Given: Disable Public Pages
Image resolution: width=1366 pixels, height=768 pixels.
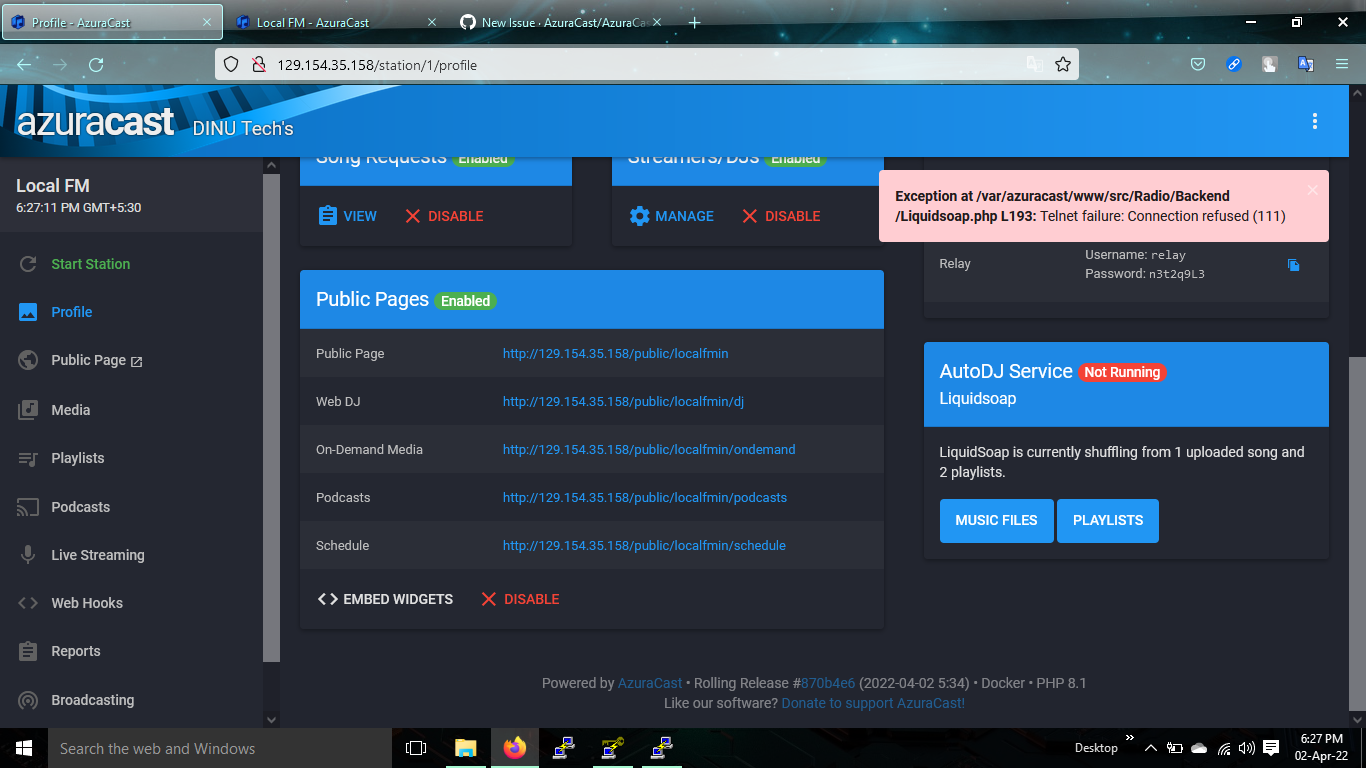Looking at the screenshot, I should pos(519,599).
